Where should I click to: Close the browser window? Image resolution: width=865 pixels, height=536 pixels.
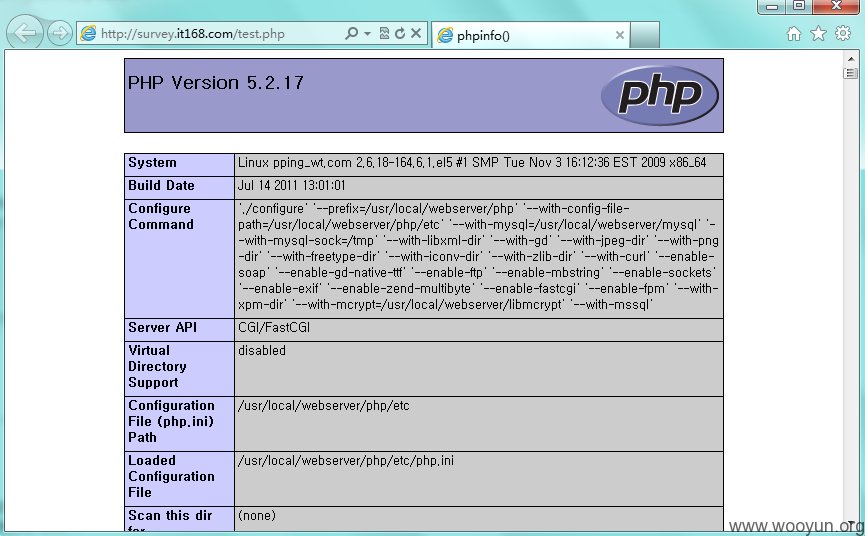pos(836,7)
